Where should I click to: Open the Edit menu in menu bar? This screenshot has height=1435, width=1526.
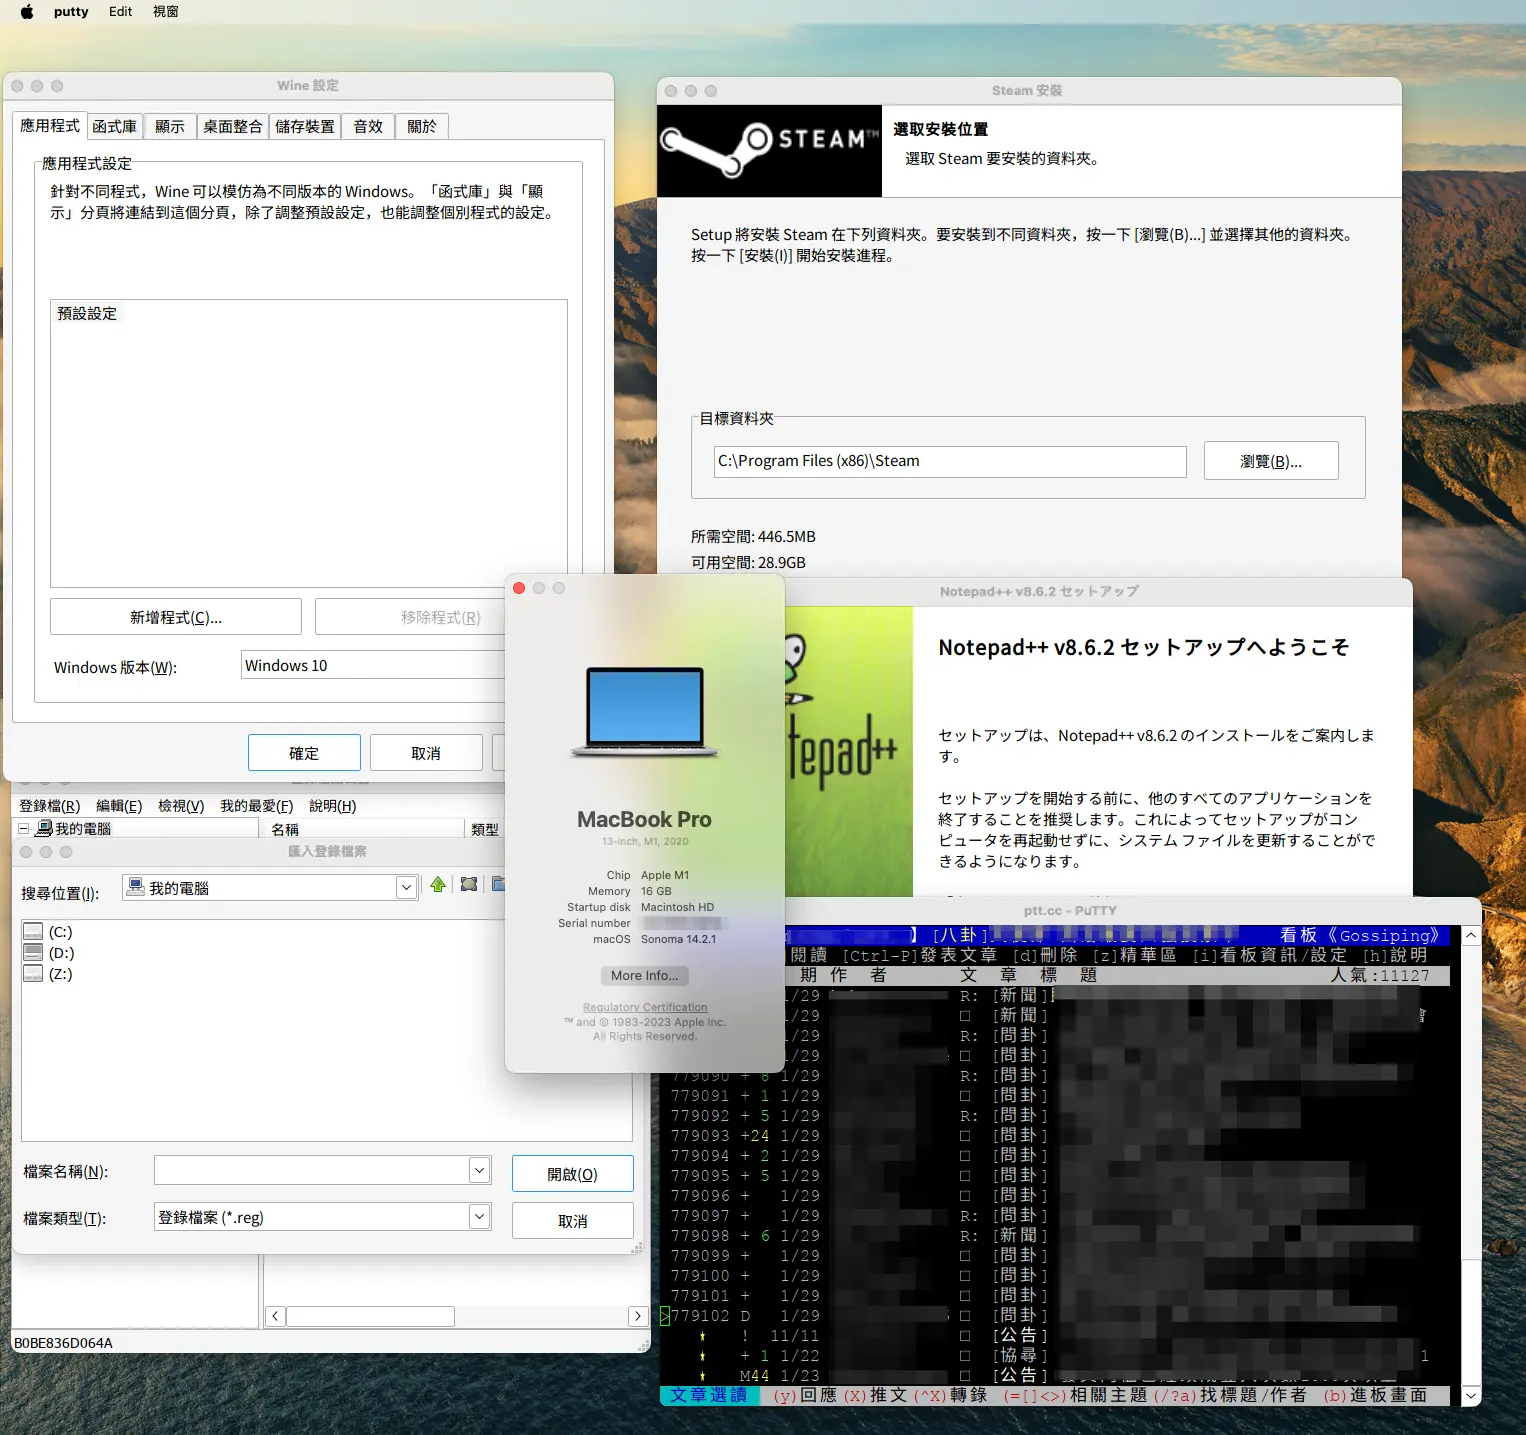click(x=121, y=12)
